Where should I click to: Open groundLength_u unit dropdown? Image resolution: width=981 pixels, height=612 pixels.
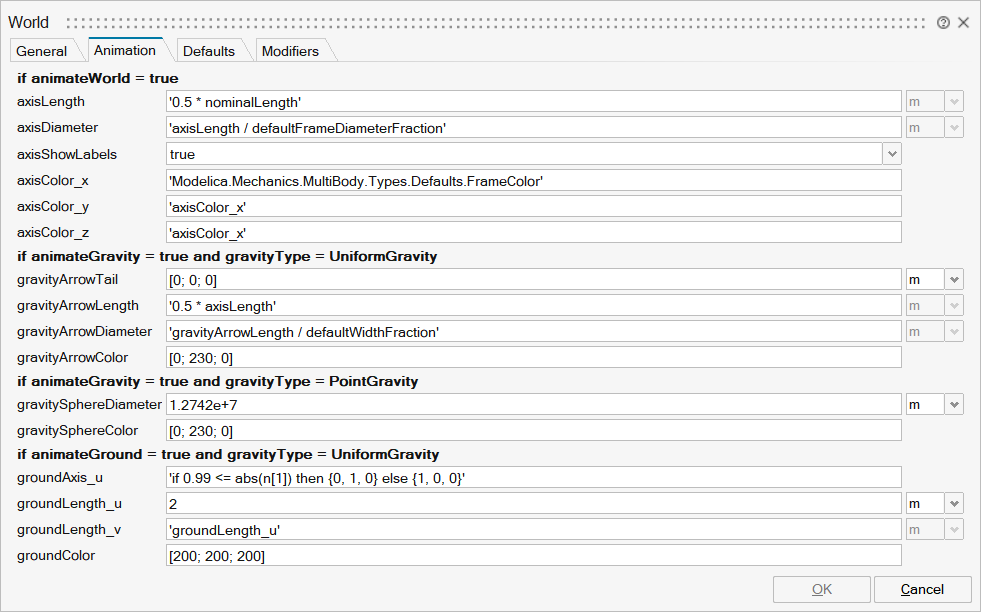click(x=953, y=504)
